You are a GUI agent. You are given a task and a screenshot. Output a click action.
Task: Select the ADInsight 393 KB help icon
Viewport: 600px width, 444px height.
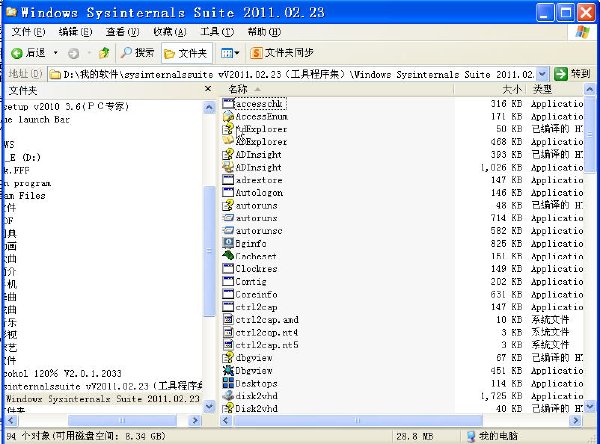click(x=228, y=154)
